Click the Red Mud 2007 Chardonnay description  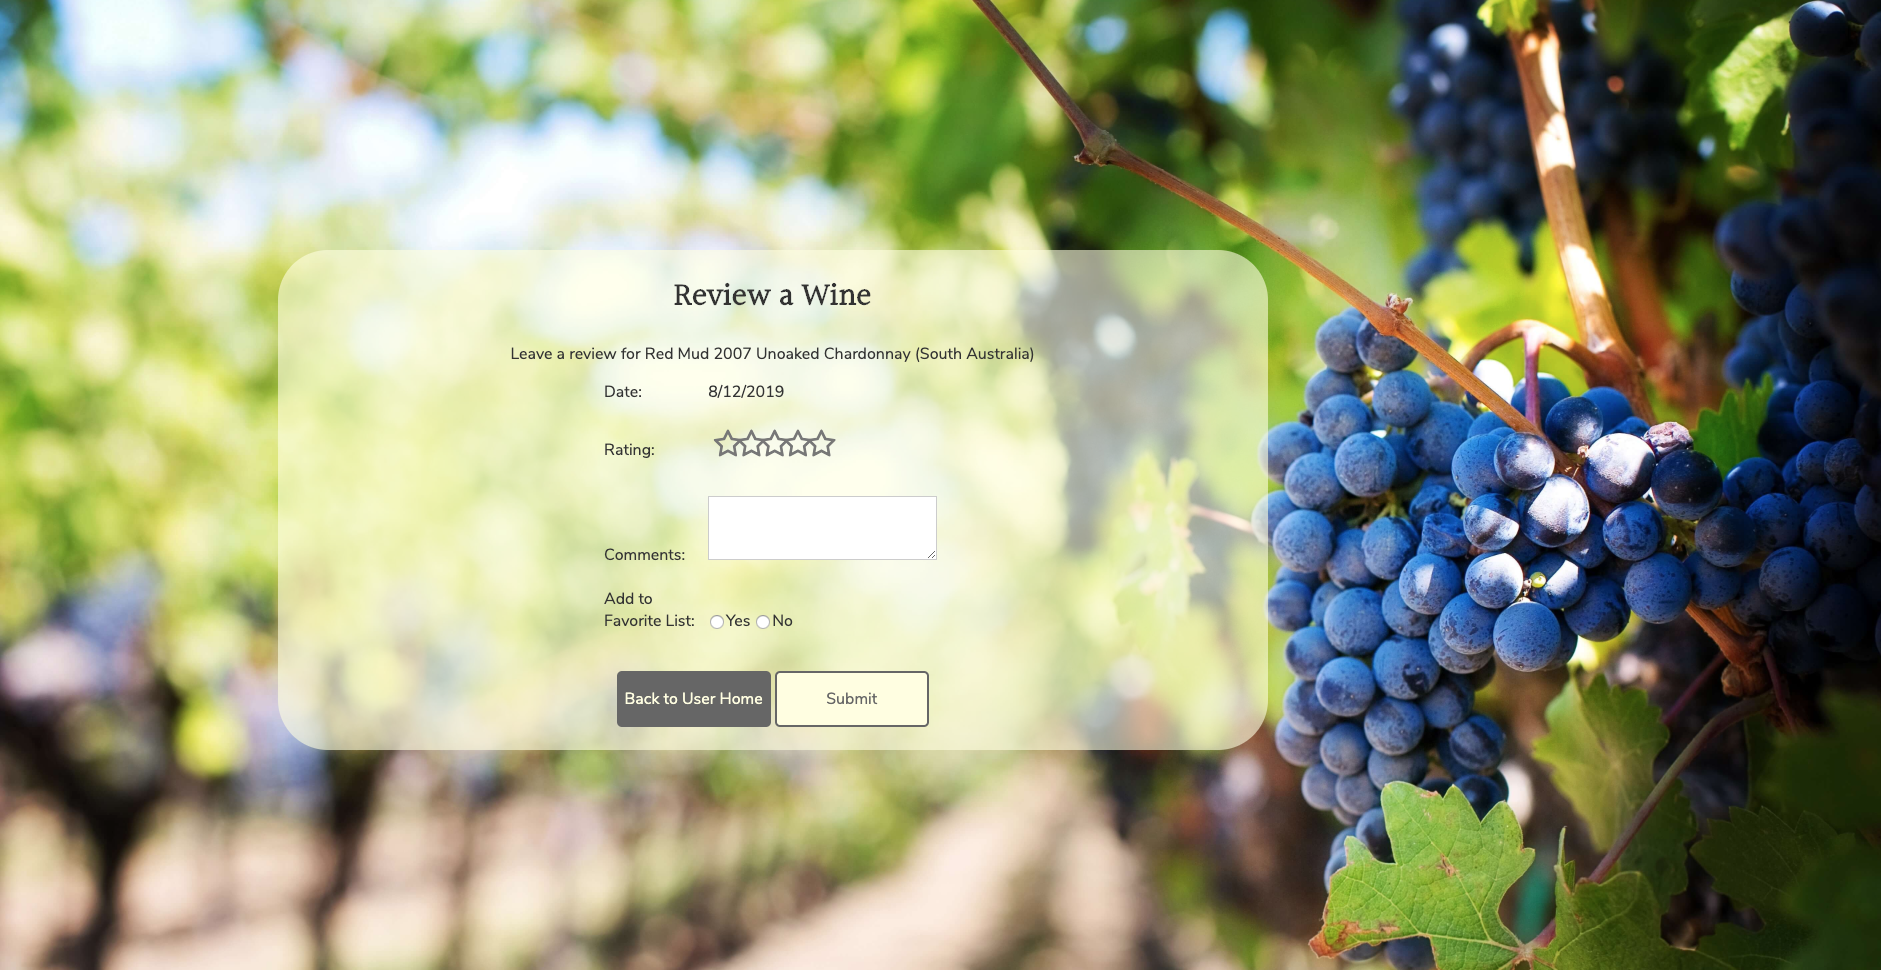(772, 354)
